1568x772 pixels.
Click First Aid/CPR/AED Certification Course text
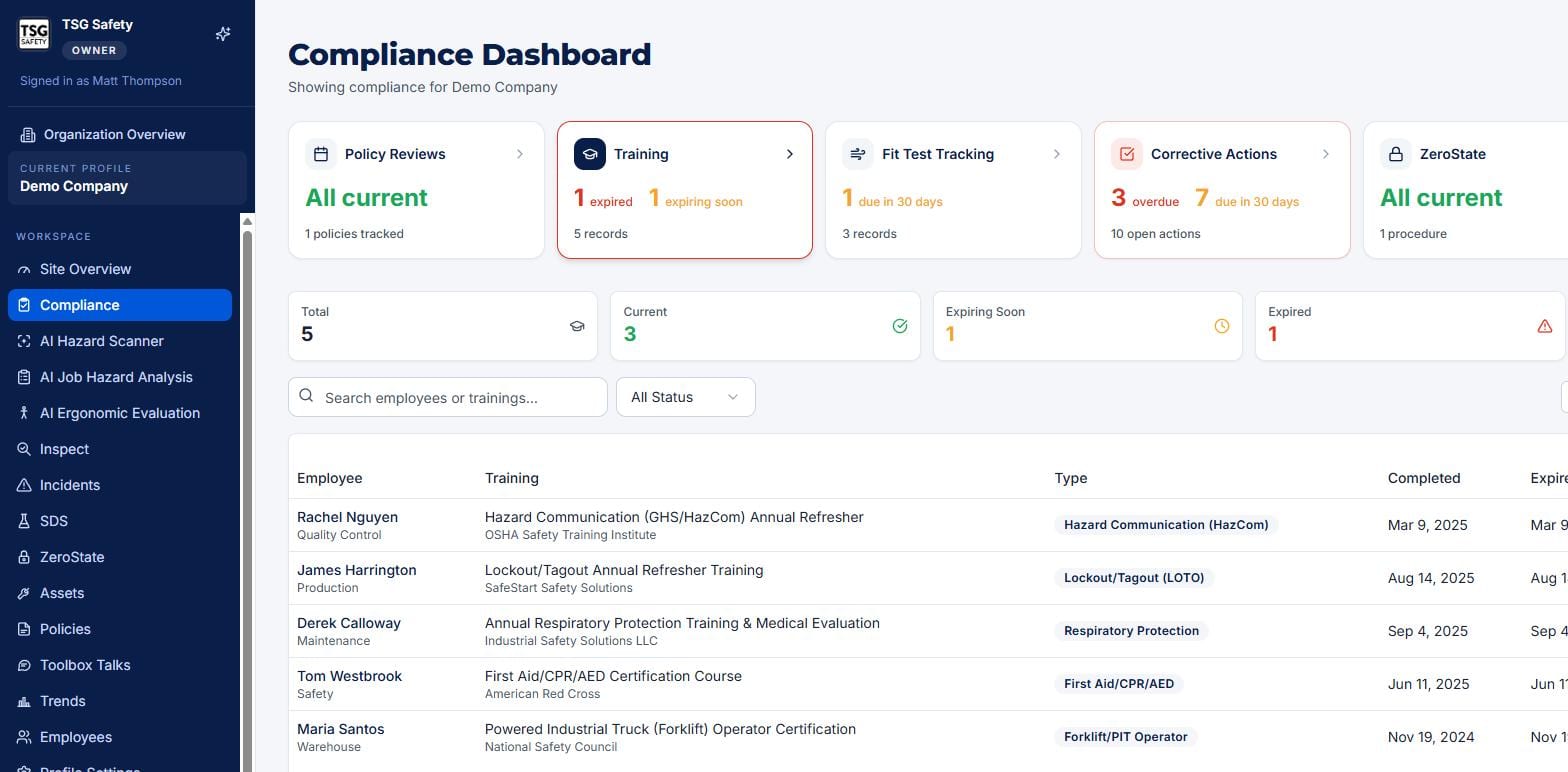(613, 676)
